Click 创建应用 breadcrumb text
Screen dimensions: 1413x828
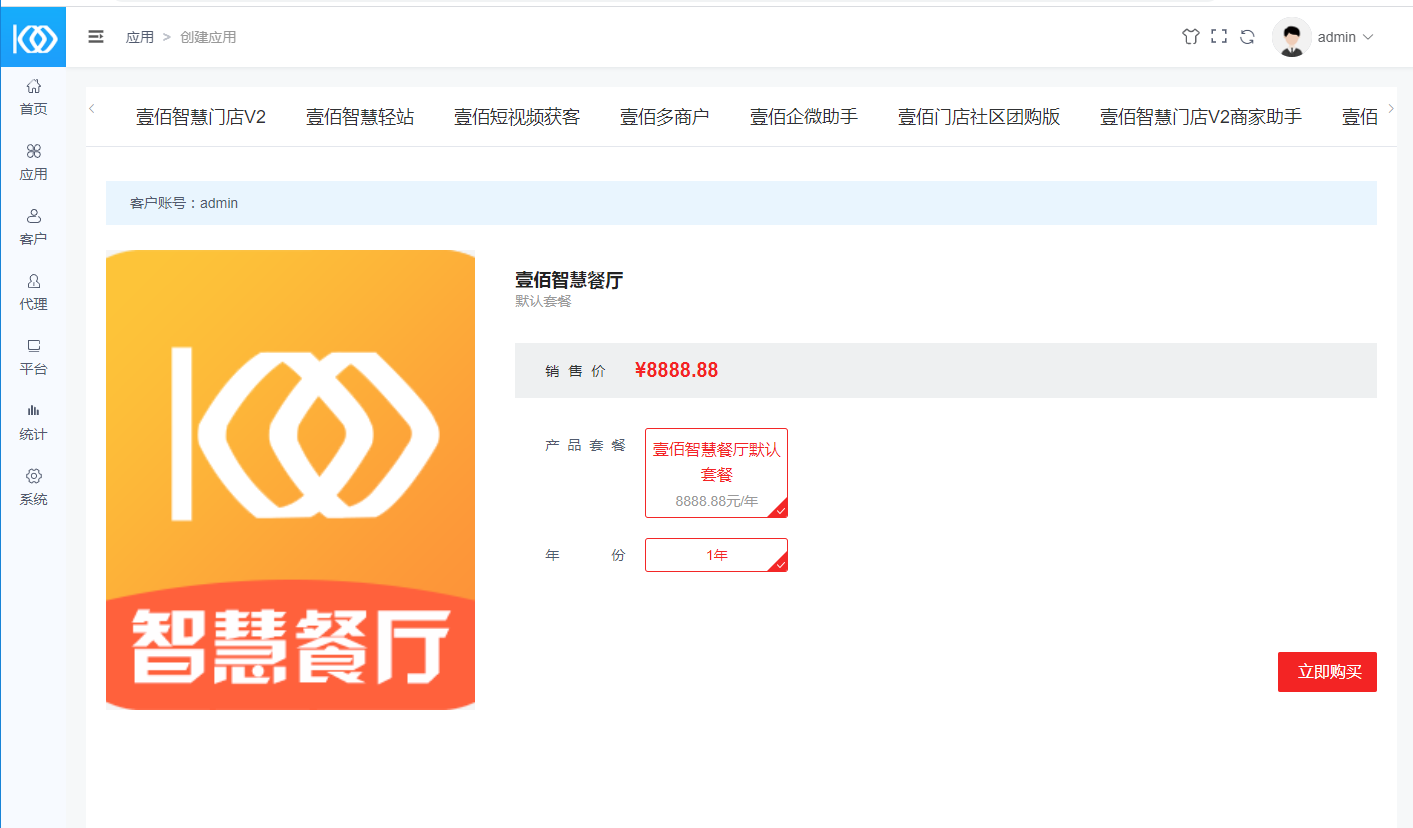[208, 37]
